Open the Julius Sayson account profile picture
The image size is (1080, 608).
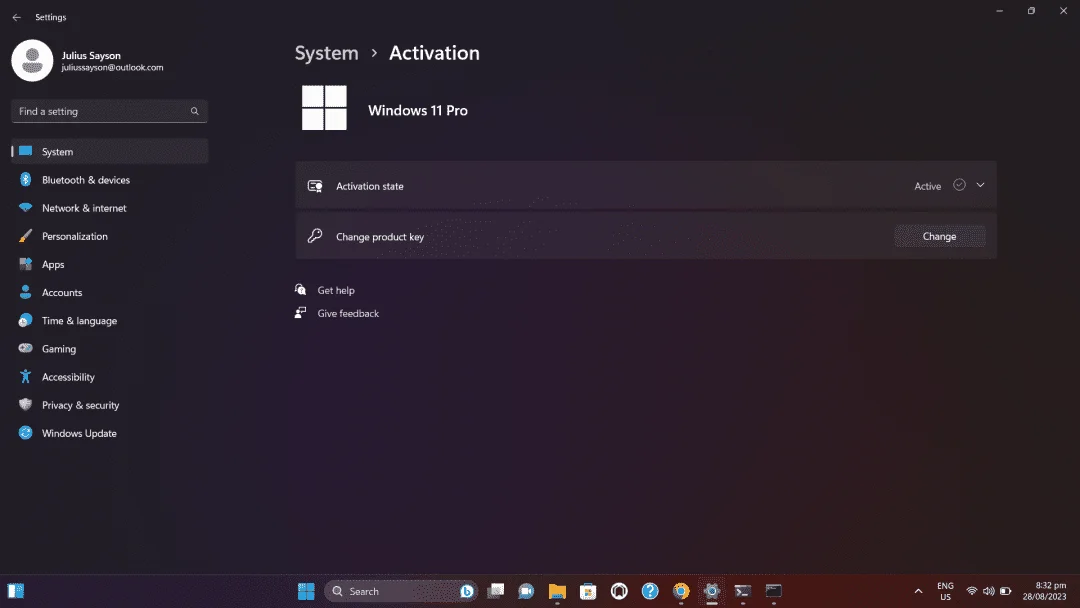point(32,61)
